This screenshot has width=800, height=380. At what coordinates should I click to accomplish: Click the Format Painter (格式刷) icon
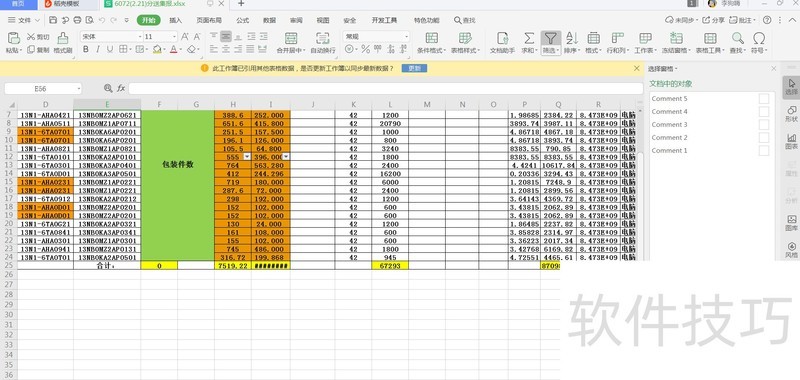[x=63, y=38]
